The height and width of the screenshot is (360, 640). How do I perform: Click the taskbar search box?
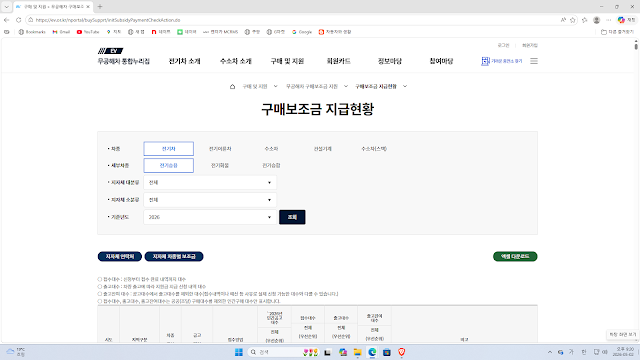(283, 352)
